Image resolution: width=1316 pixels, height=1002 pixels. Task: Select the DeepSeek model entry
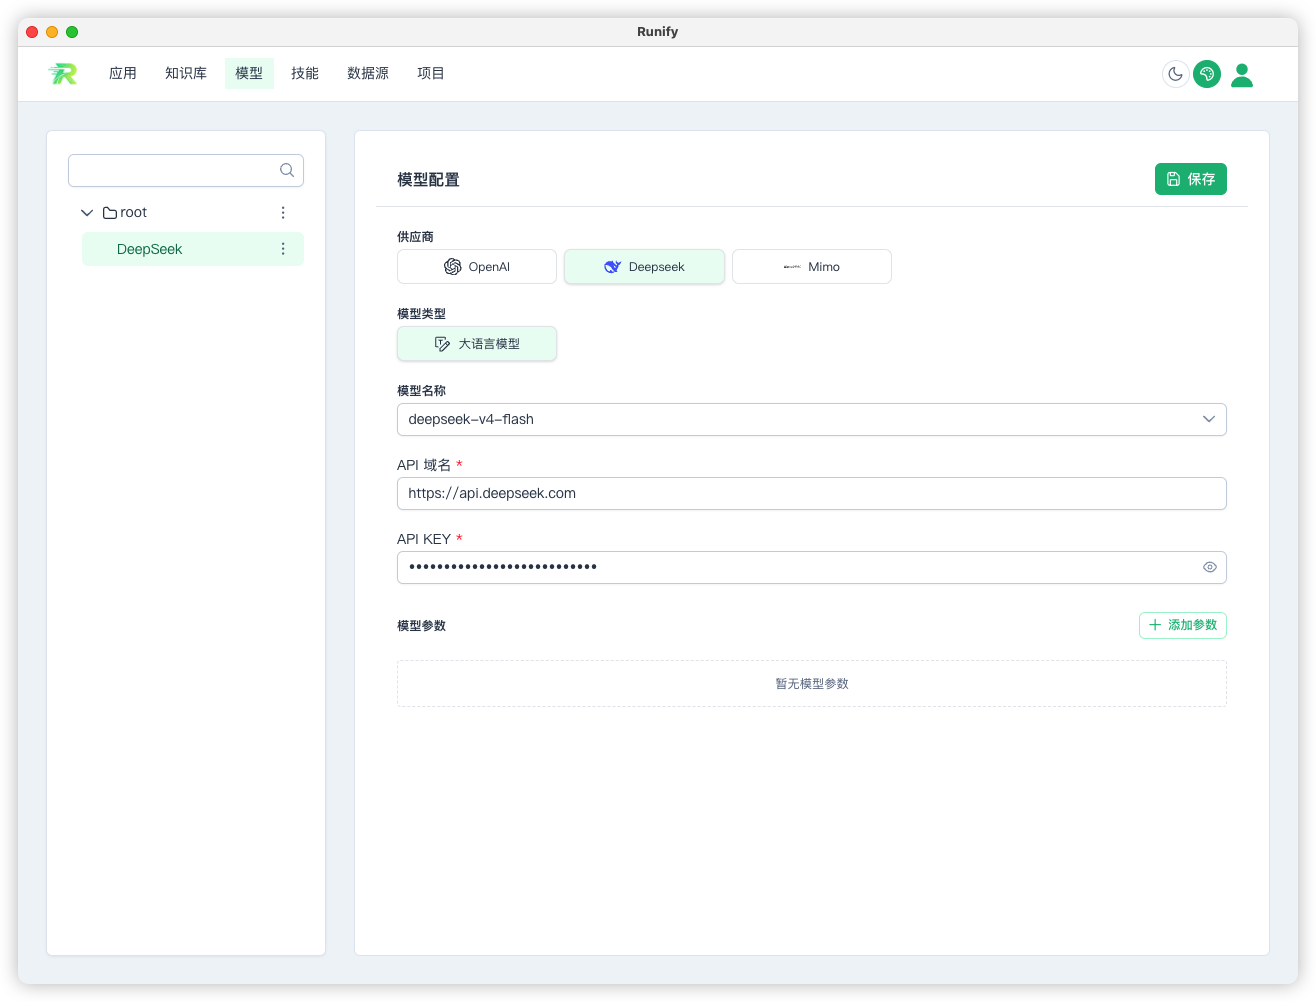193,249
